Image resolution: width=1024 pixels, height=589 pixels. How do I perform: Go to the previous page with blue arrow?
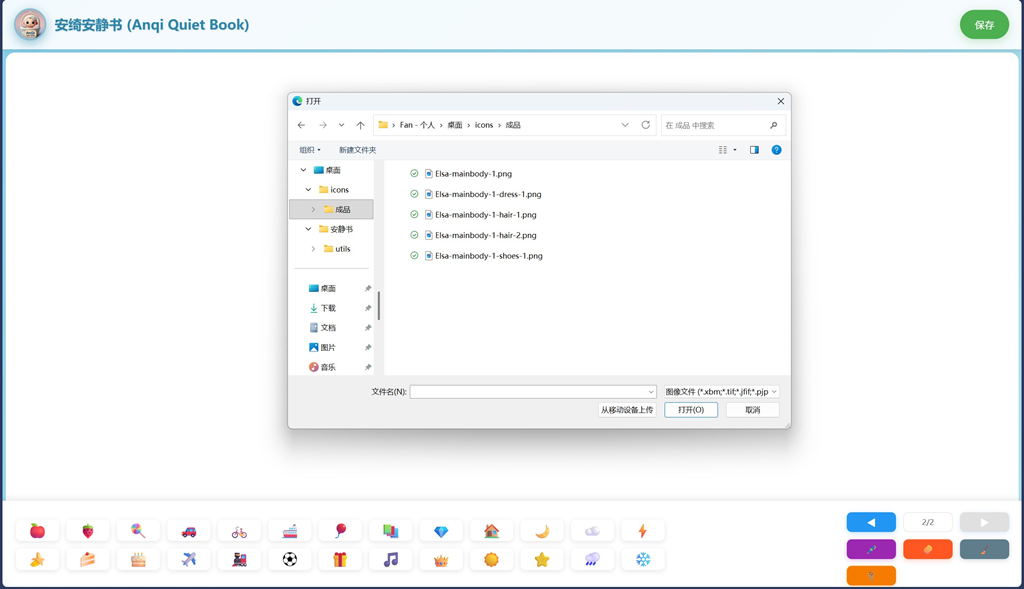click(x=871, y=522)
